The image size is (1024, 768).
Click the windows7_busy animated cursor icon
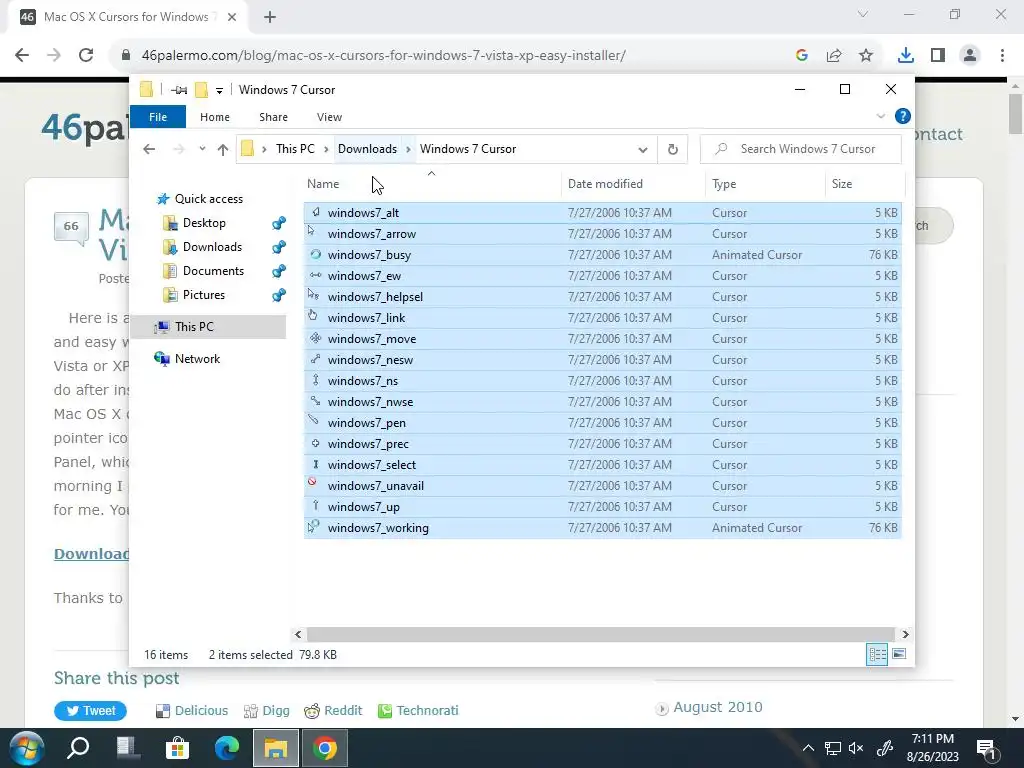click(x=316, y=254)
